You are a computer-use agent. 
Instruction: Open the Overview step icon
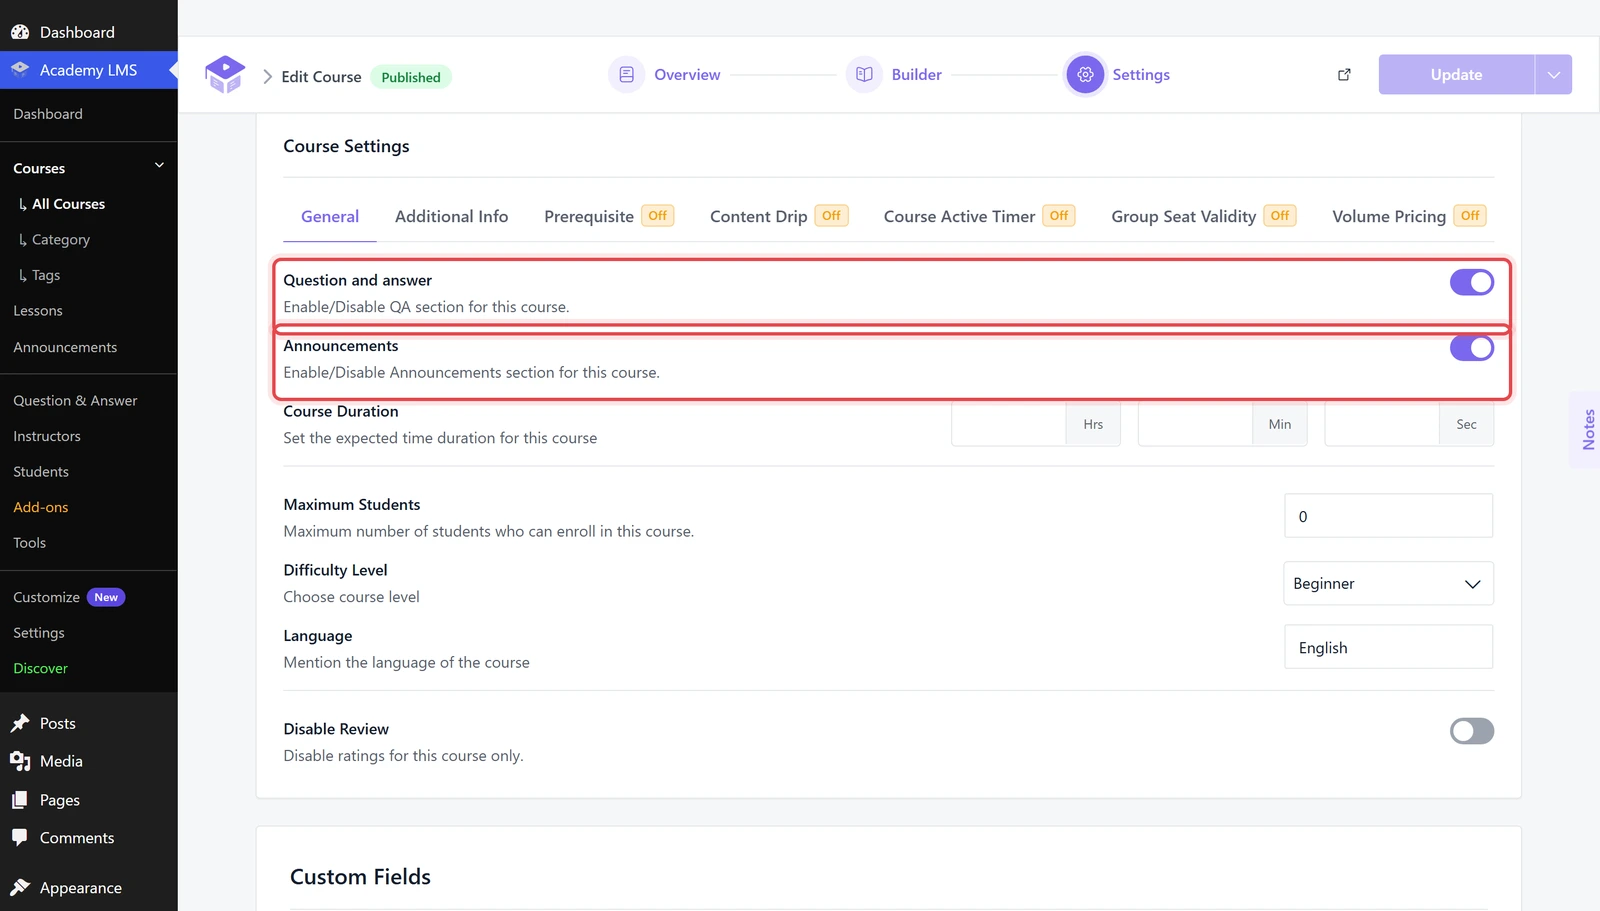coord(626,75)
